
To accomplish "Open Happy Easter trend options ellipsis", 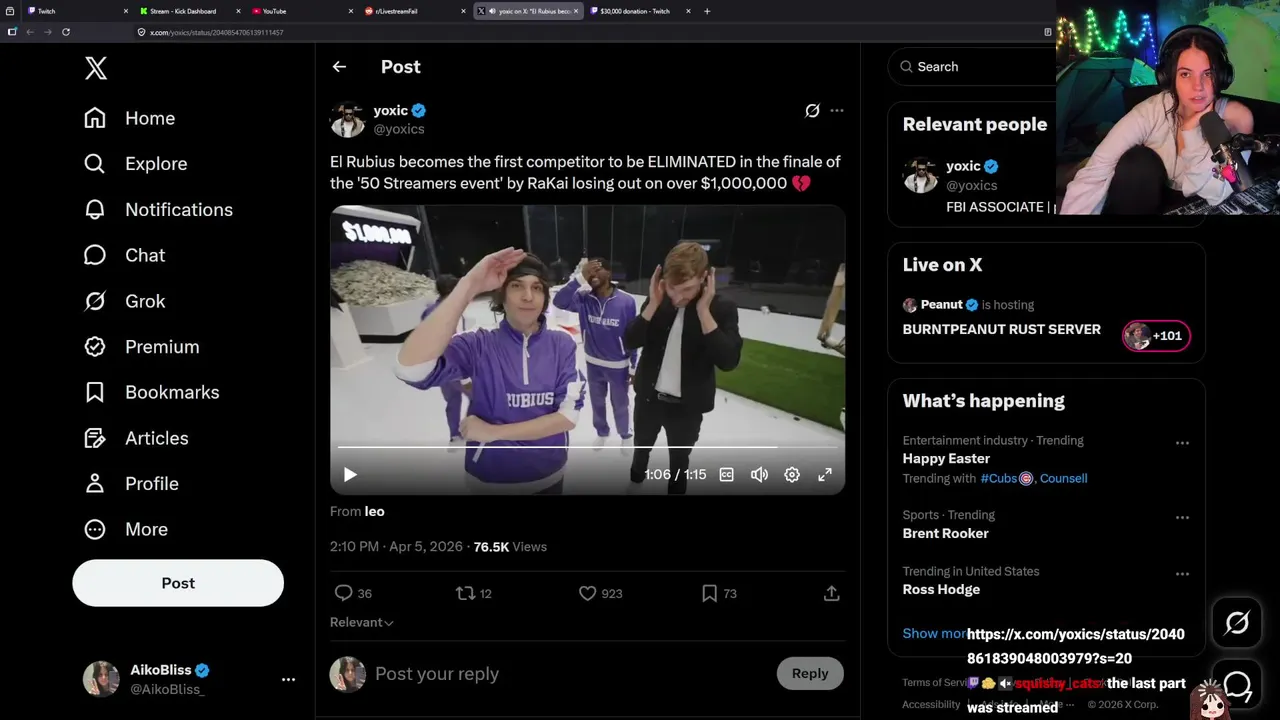I will pos(1182,443).
